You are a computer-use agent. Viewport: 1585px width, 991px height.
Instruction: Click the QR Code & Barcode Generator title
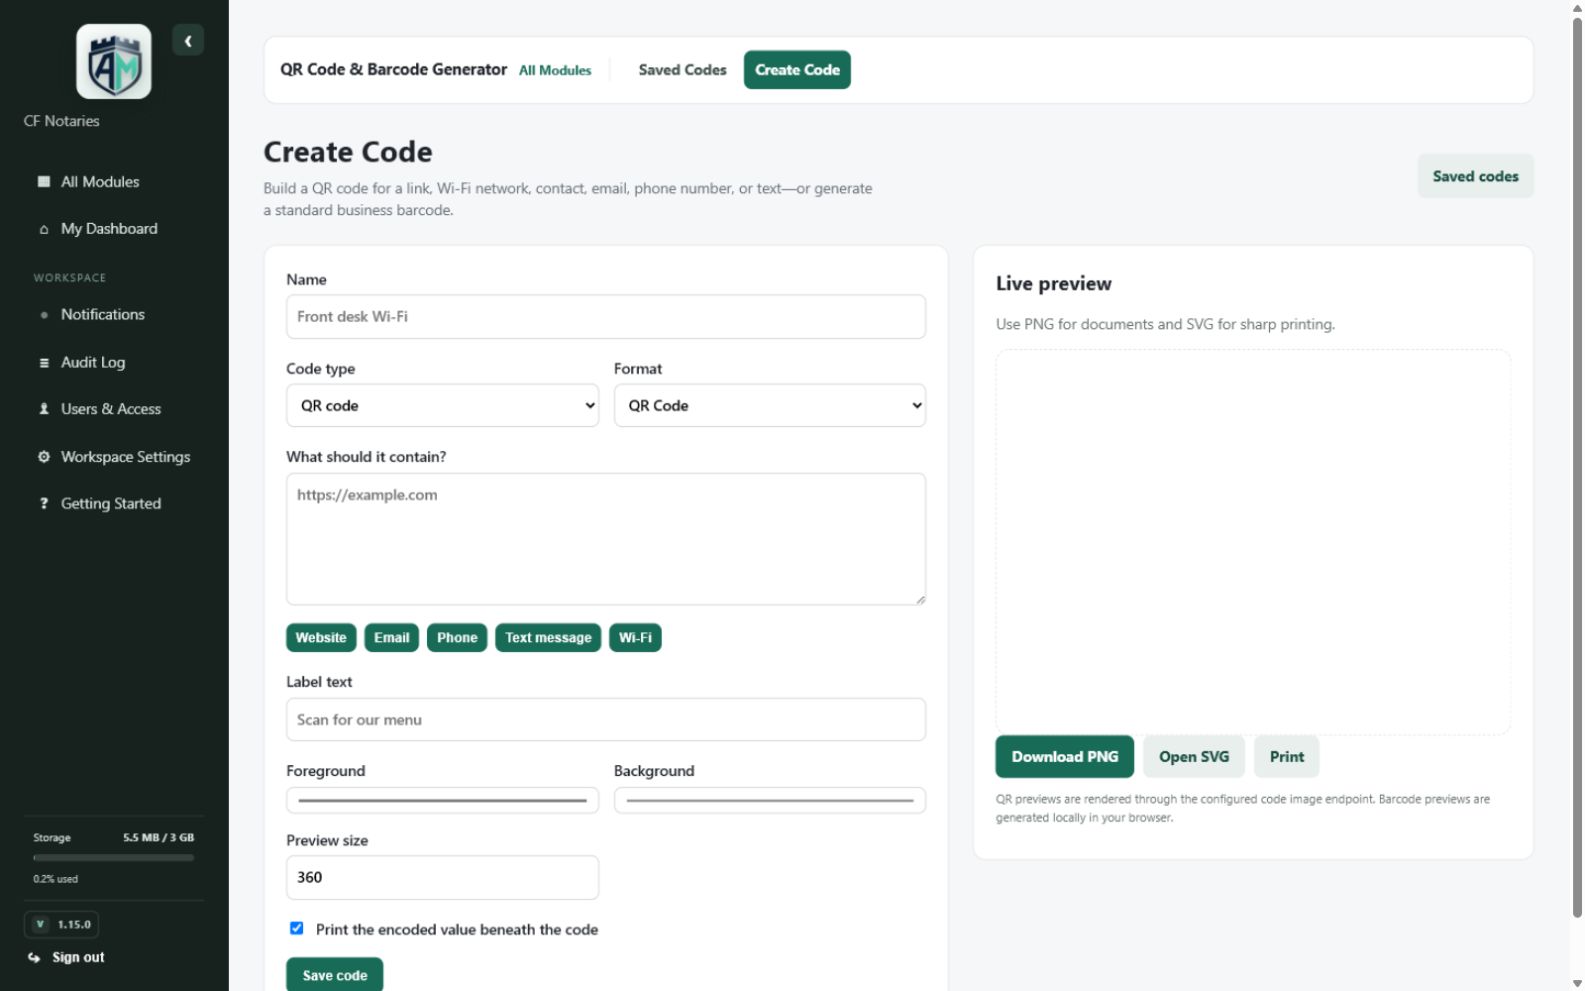(393, 70)
